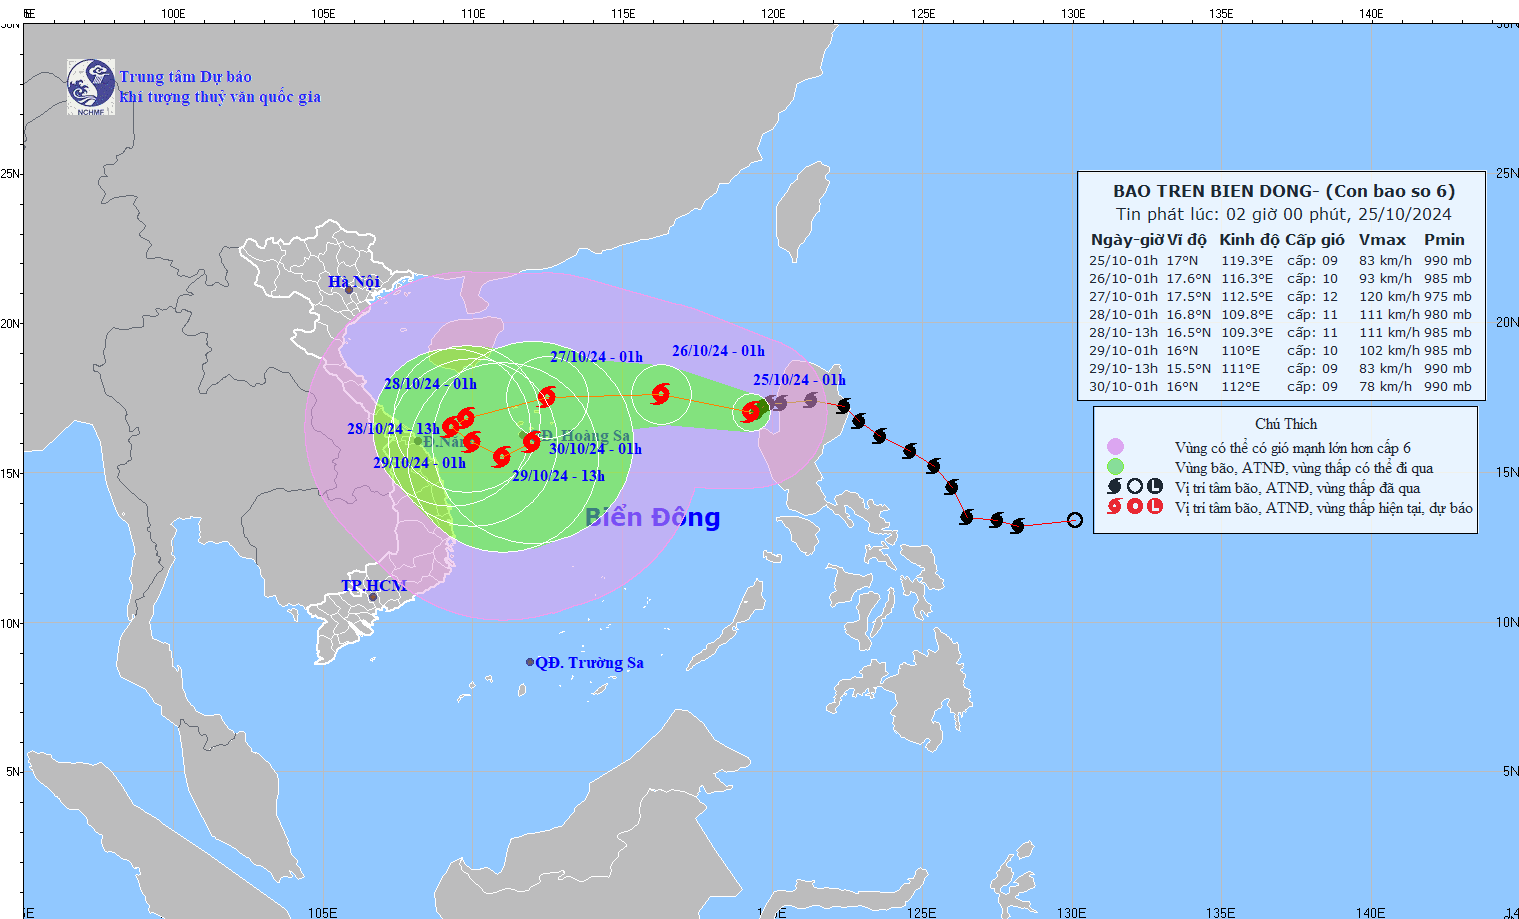Click the 'TP.HCM' city label
1519x919 pixels.
(373, 585)
